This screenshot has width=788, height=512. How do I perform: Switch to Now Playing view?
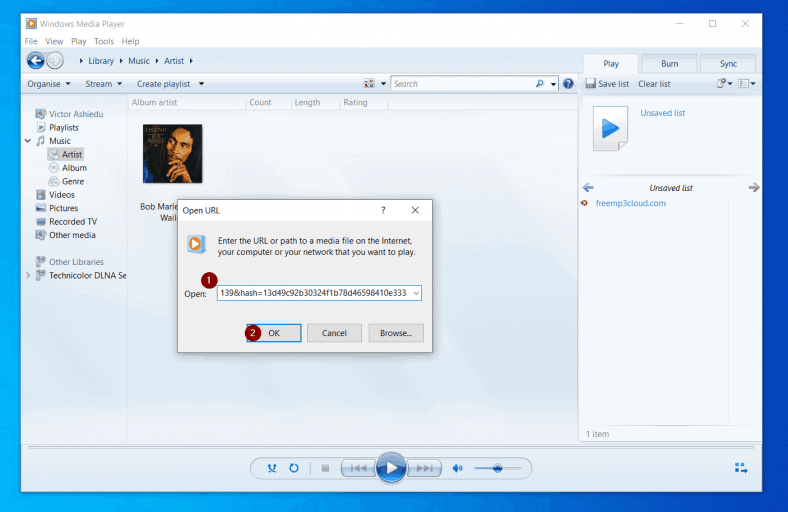click(x=741, y=468)
